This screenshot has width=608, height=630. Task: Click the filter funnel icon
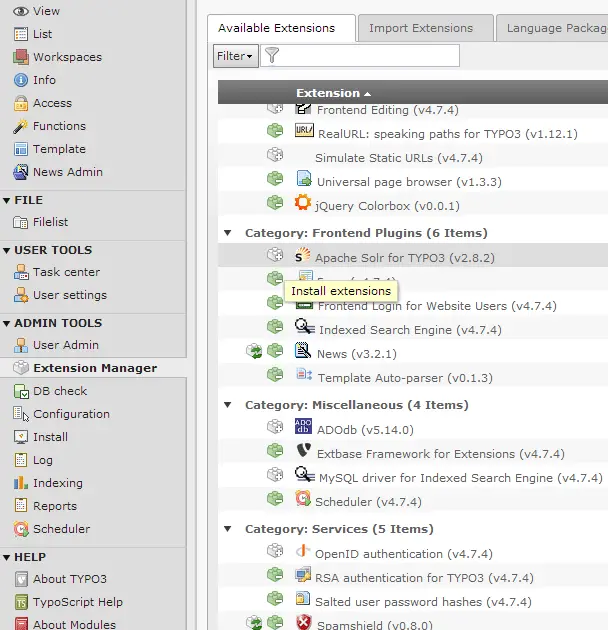[x=272, y=55]
